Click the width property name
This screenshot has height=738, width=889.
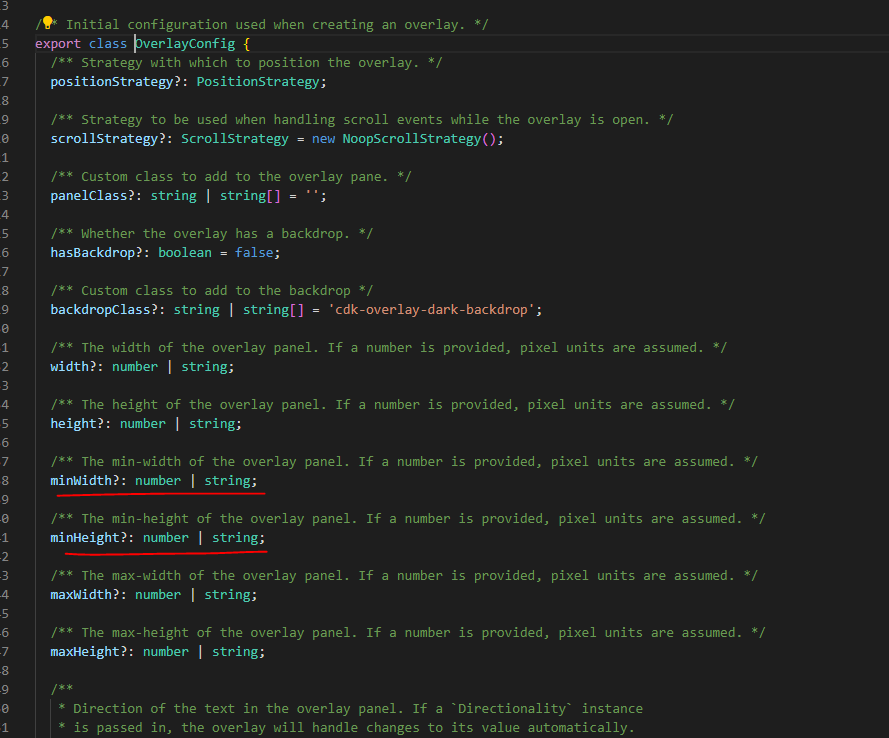point(70,367)
